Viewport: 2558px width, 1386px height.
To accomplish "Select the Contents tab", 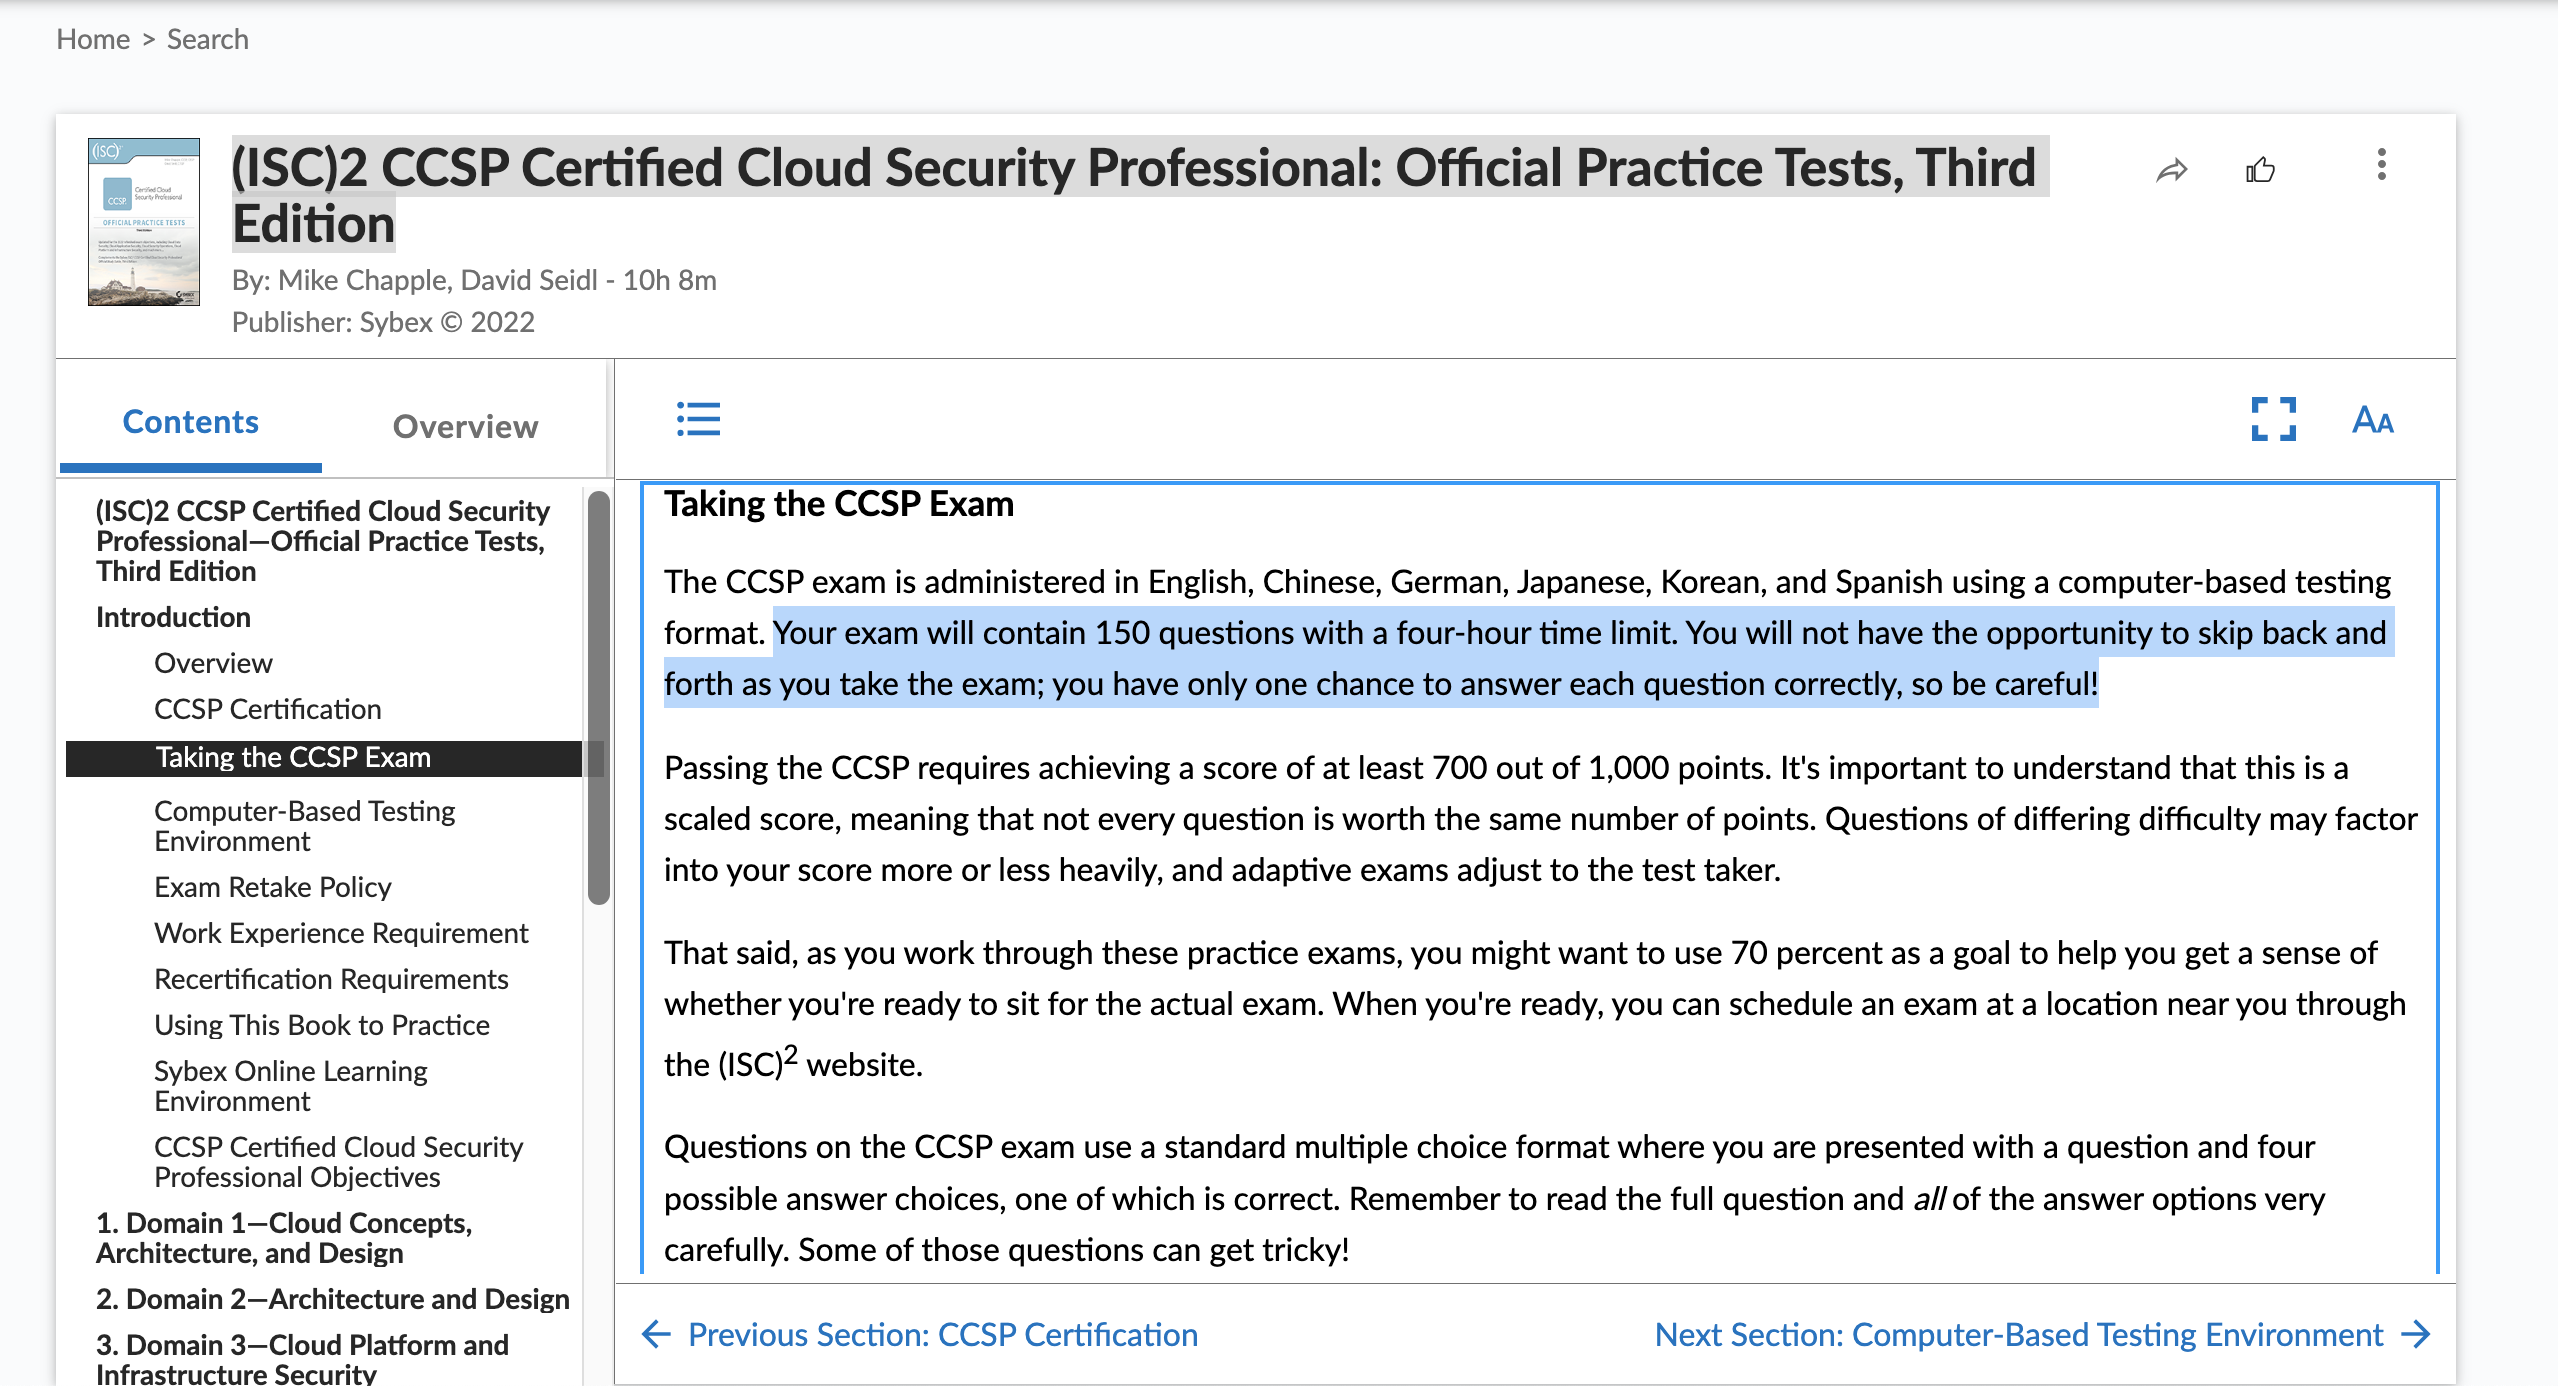I will click(x=190, y=423).
